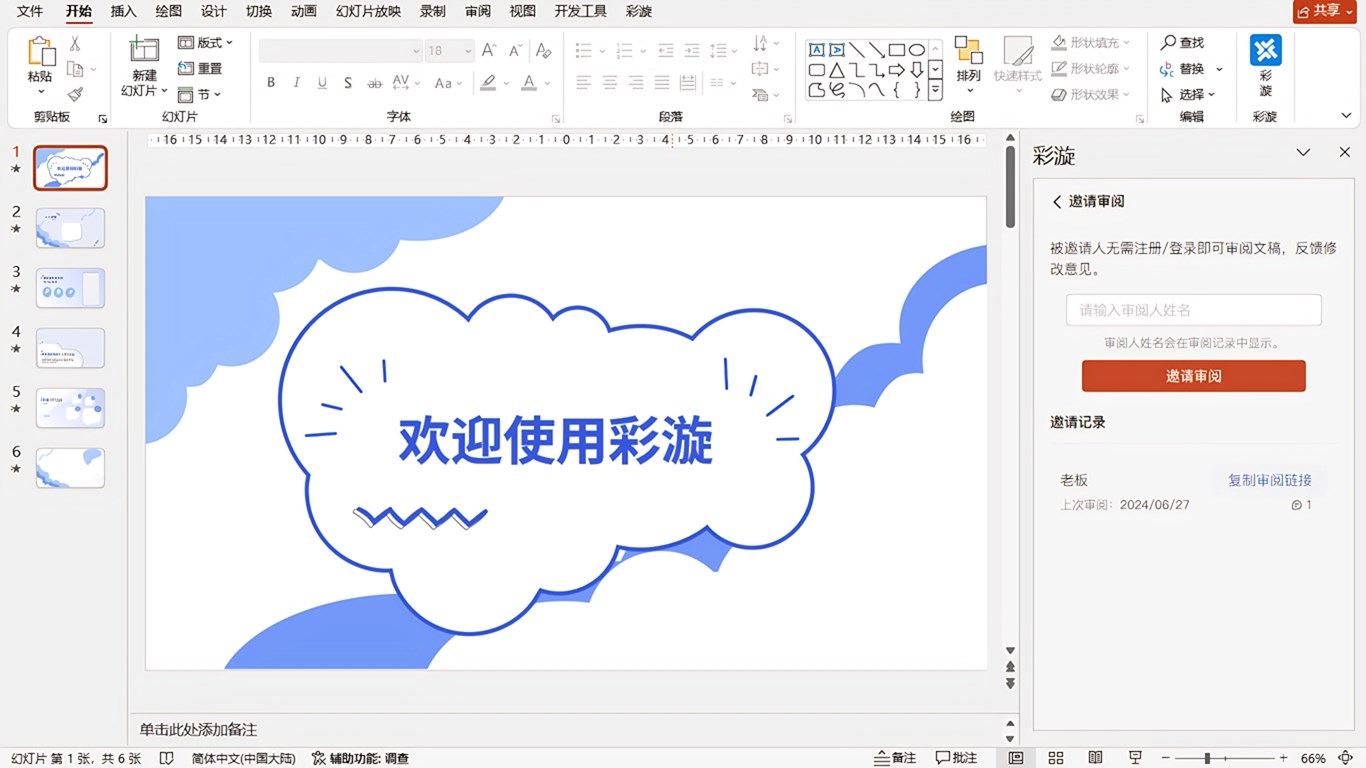Viewport: 1366px width, 768px height.
Task: Click the 复制审阅链接 copy link
Action: click(x=1269, y=480)
